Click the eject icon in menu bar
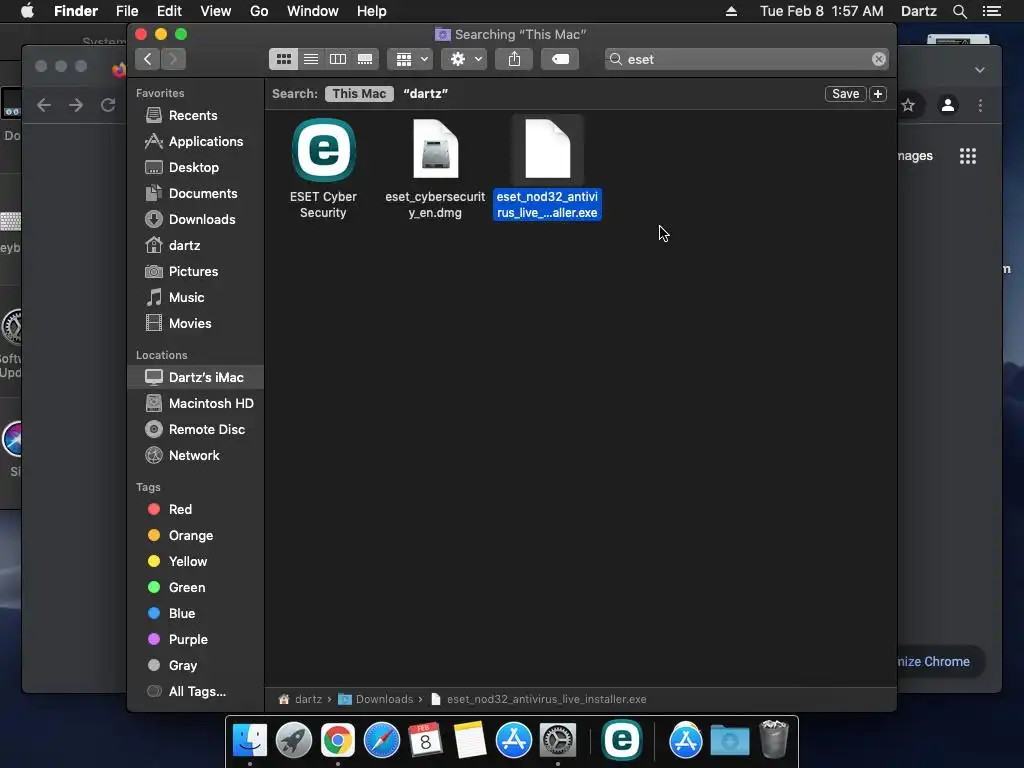 point(731,11)
